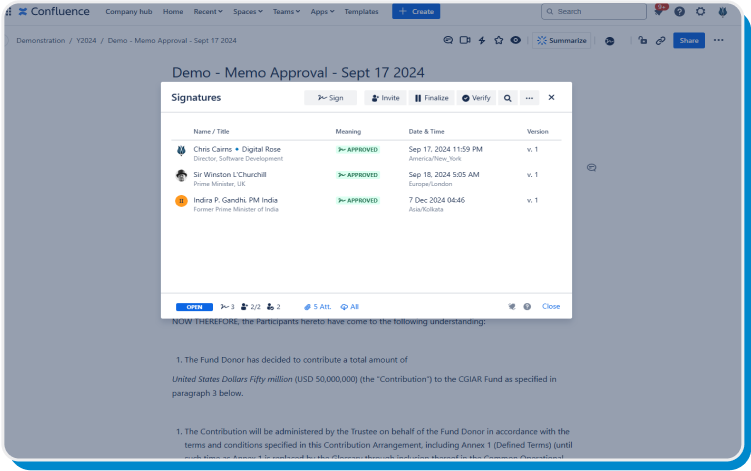Image resolution: width=751 pixels, height=471 pixels.
Task: Open page restrictions unlock icon
Action: click(643, 40)
